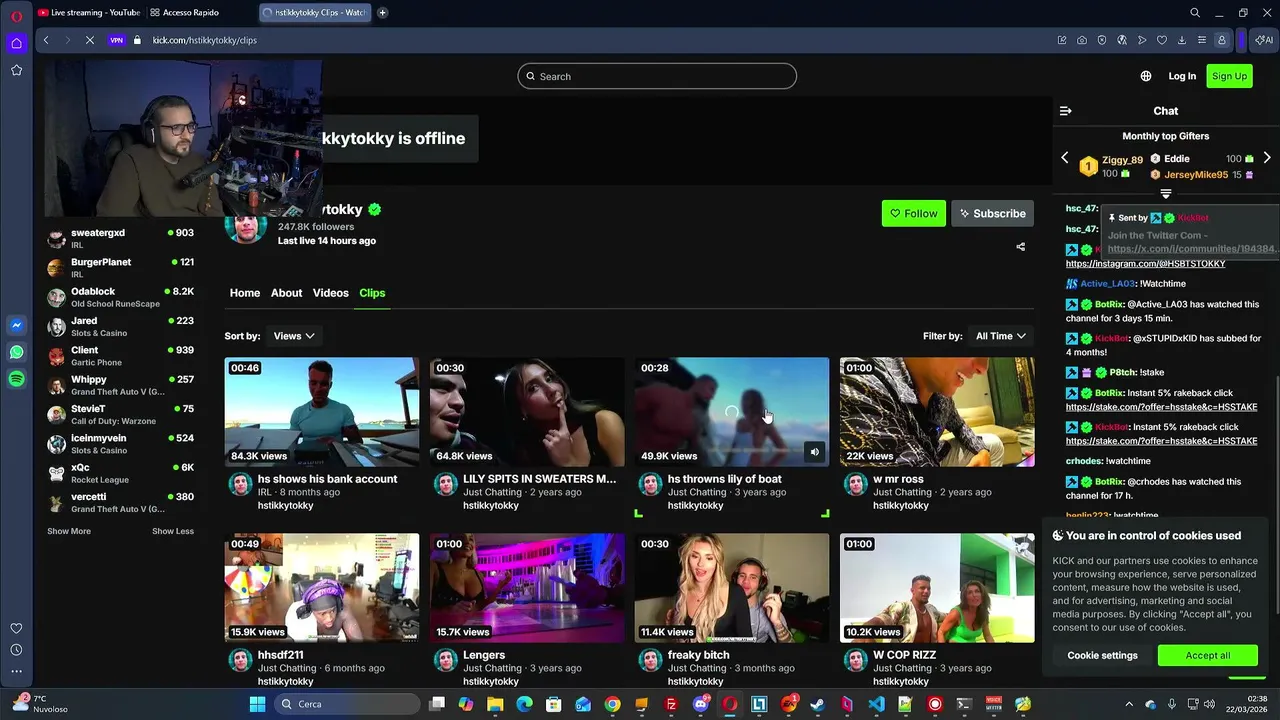Screen dimensions: 1280x720
Task: Click Show Less recommended channels
Action: click(x=173, y=531)
